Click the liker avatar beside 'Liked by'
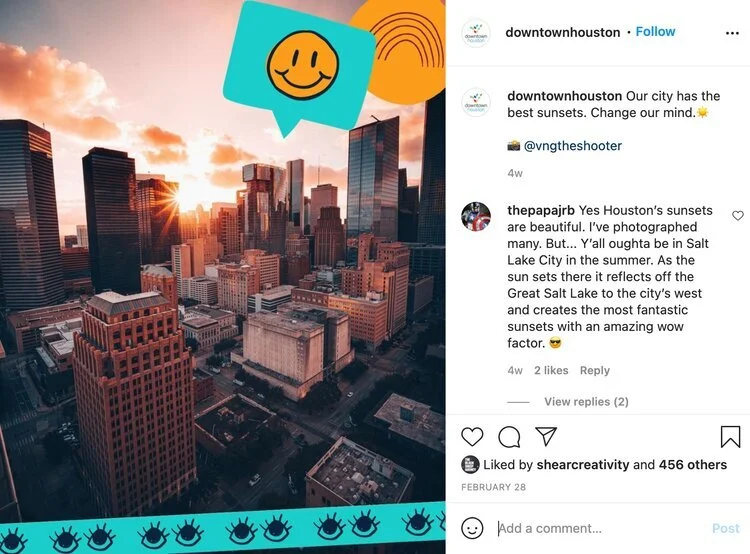Image resolution: width=750 pixels, height=554 pixels. click(x=470, y=465)
